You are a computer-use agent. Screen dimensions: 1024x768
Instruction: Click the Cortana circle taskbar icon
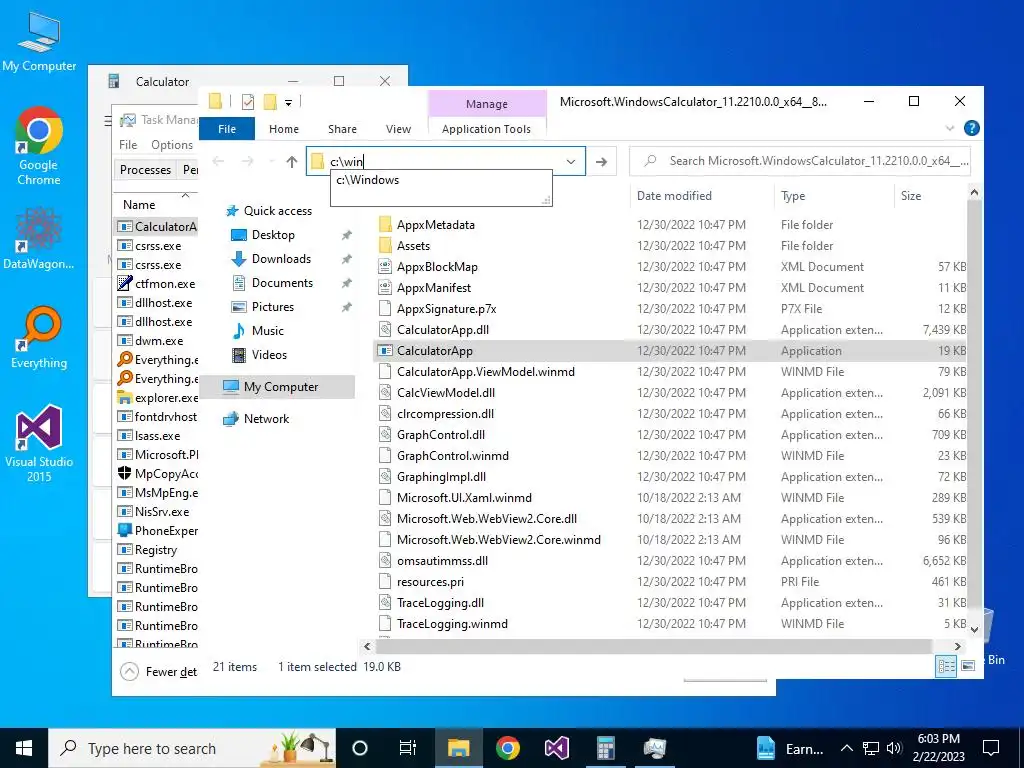(360, 748)
